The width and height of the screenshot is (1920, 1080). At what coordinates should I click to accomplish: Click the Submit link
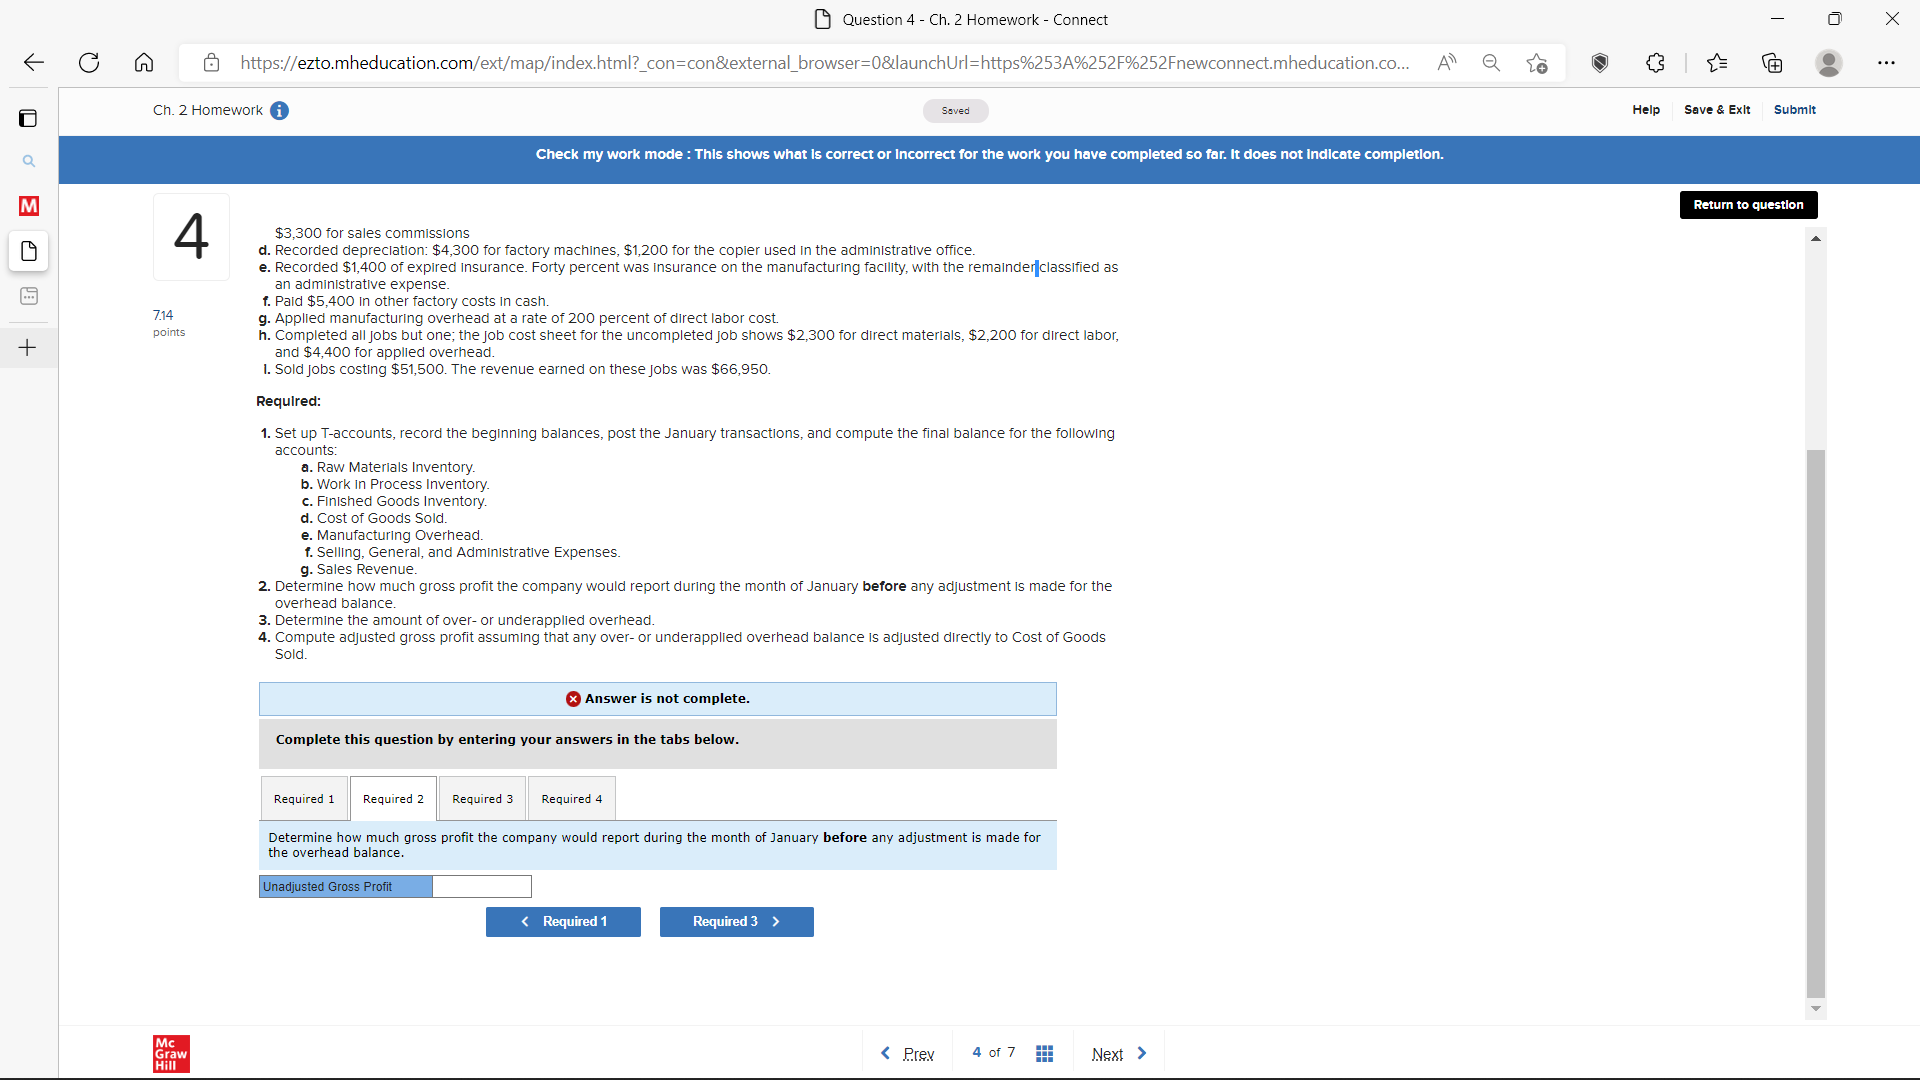[x=1795, y=110]
